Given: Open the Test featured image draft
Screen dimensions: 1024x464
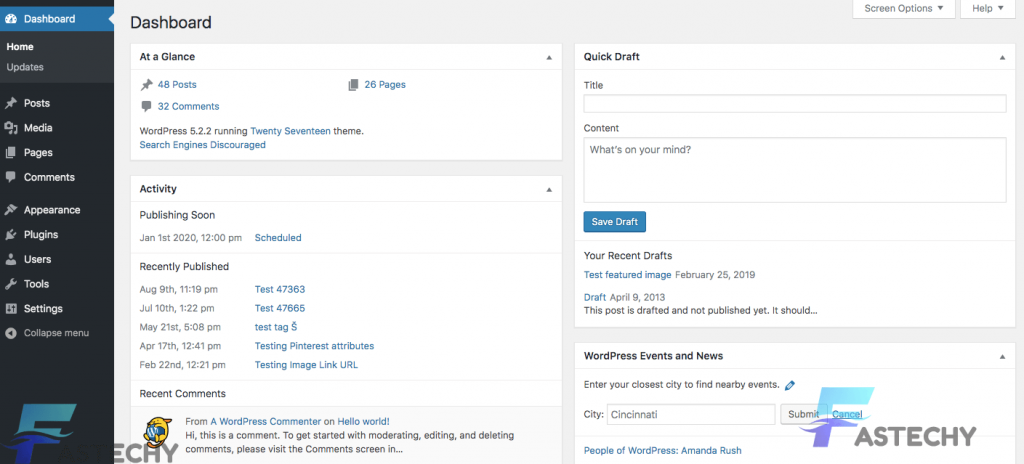Looking at the screenshot, I should [x=628, y=275].
